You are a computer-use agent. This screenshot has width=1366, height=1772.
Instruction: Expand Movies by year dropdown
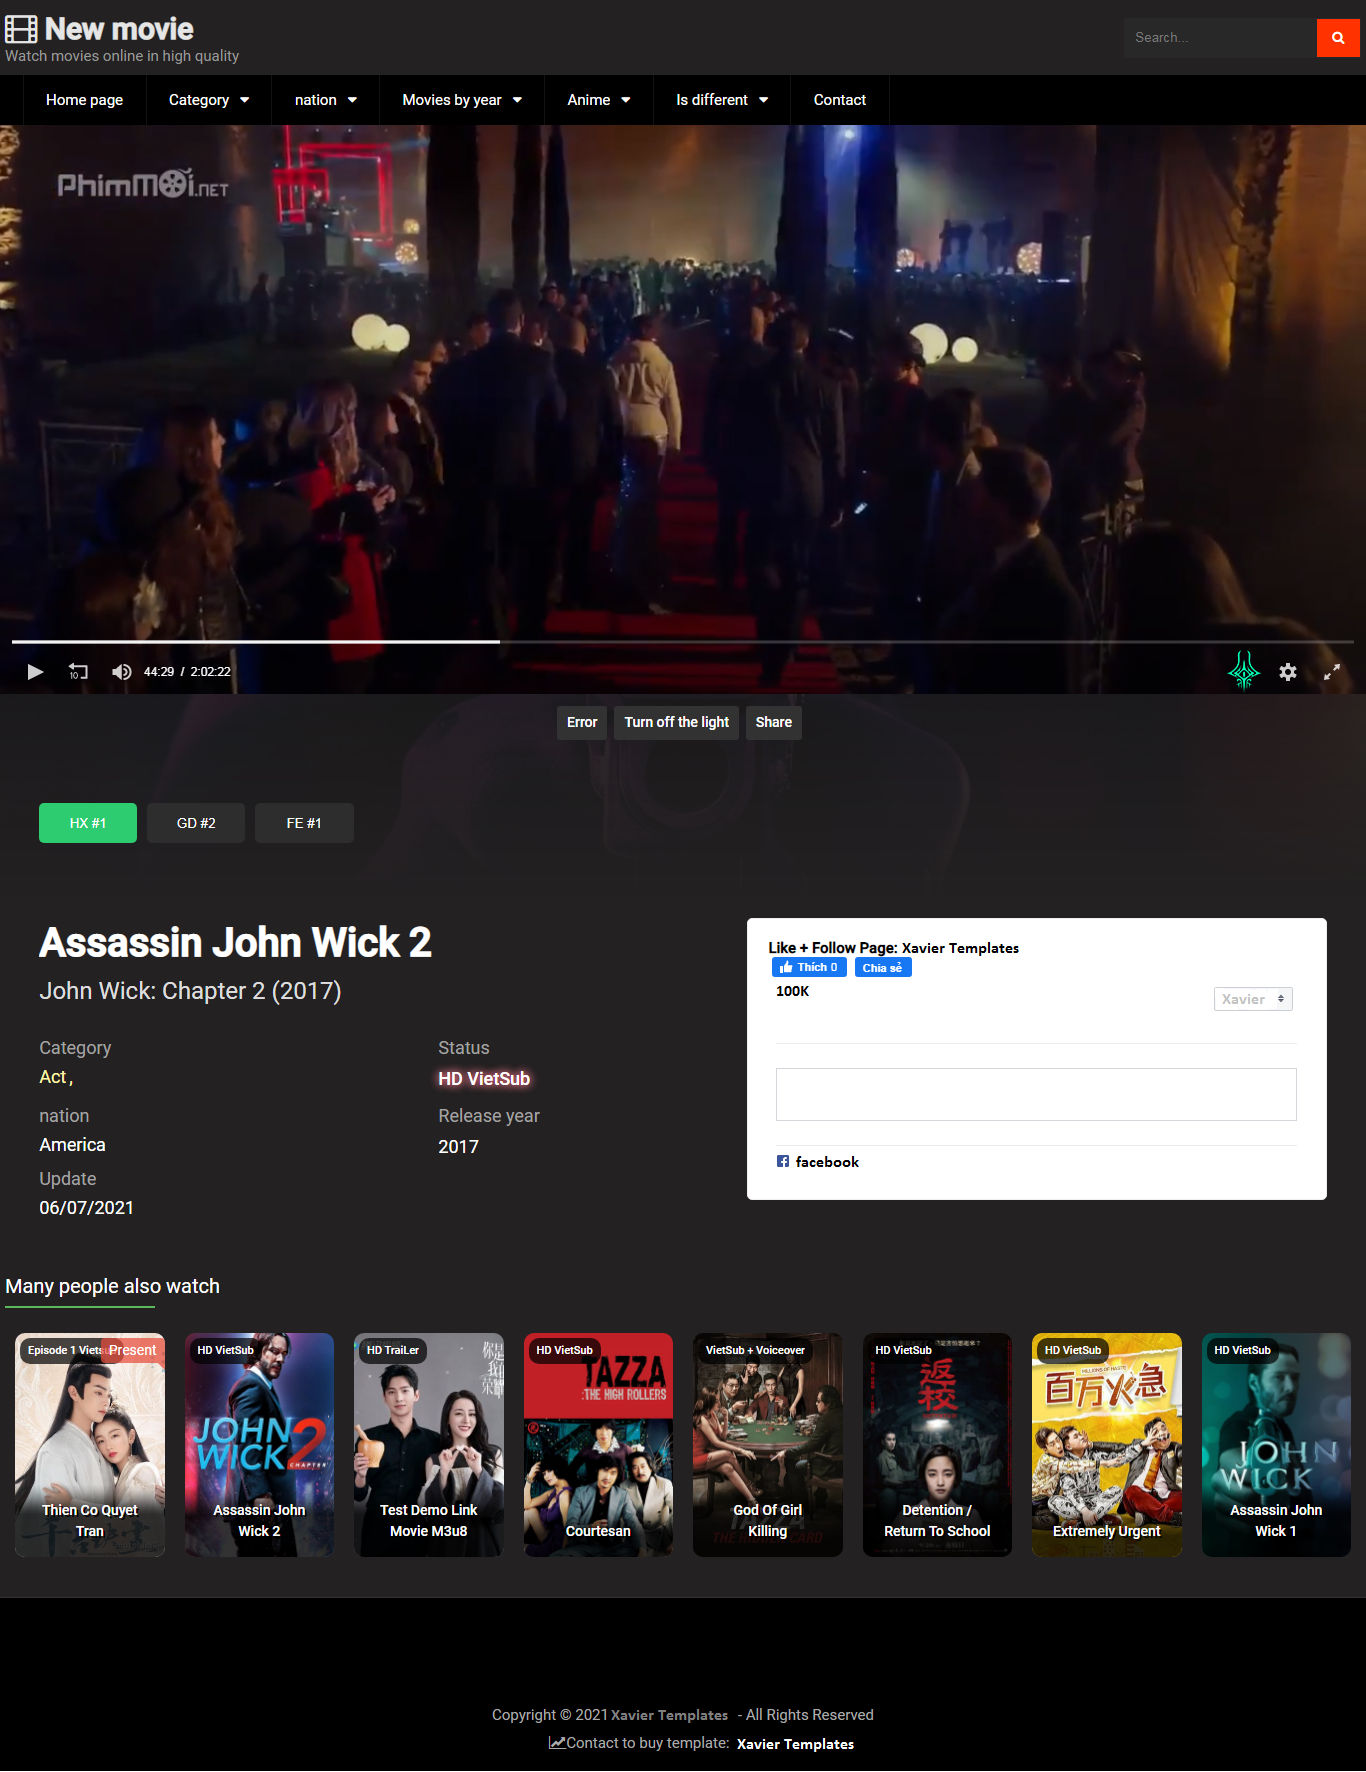point(462,100)
